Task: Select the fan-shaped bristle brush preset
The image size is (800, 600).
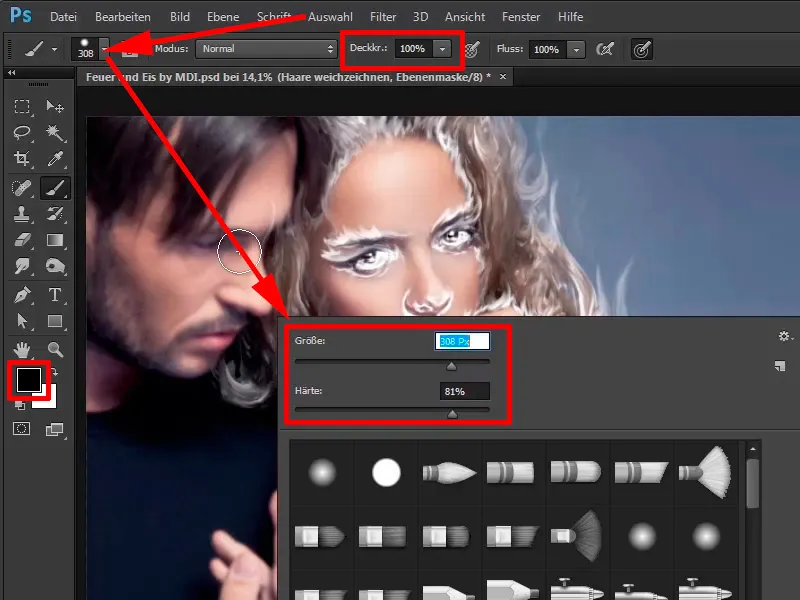Action: (x=706, y=472)
